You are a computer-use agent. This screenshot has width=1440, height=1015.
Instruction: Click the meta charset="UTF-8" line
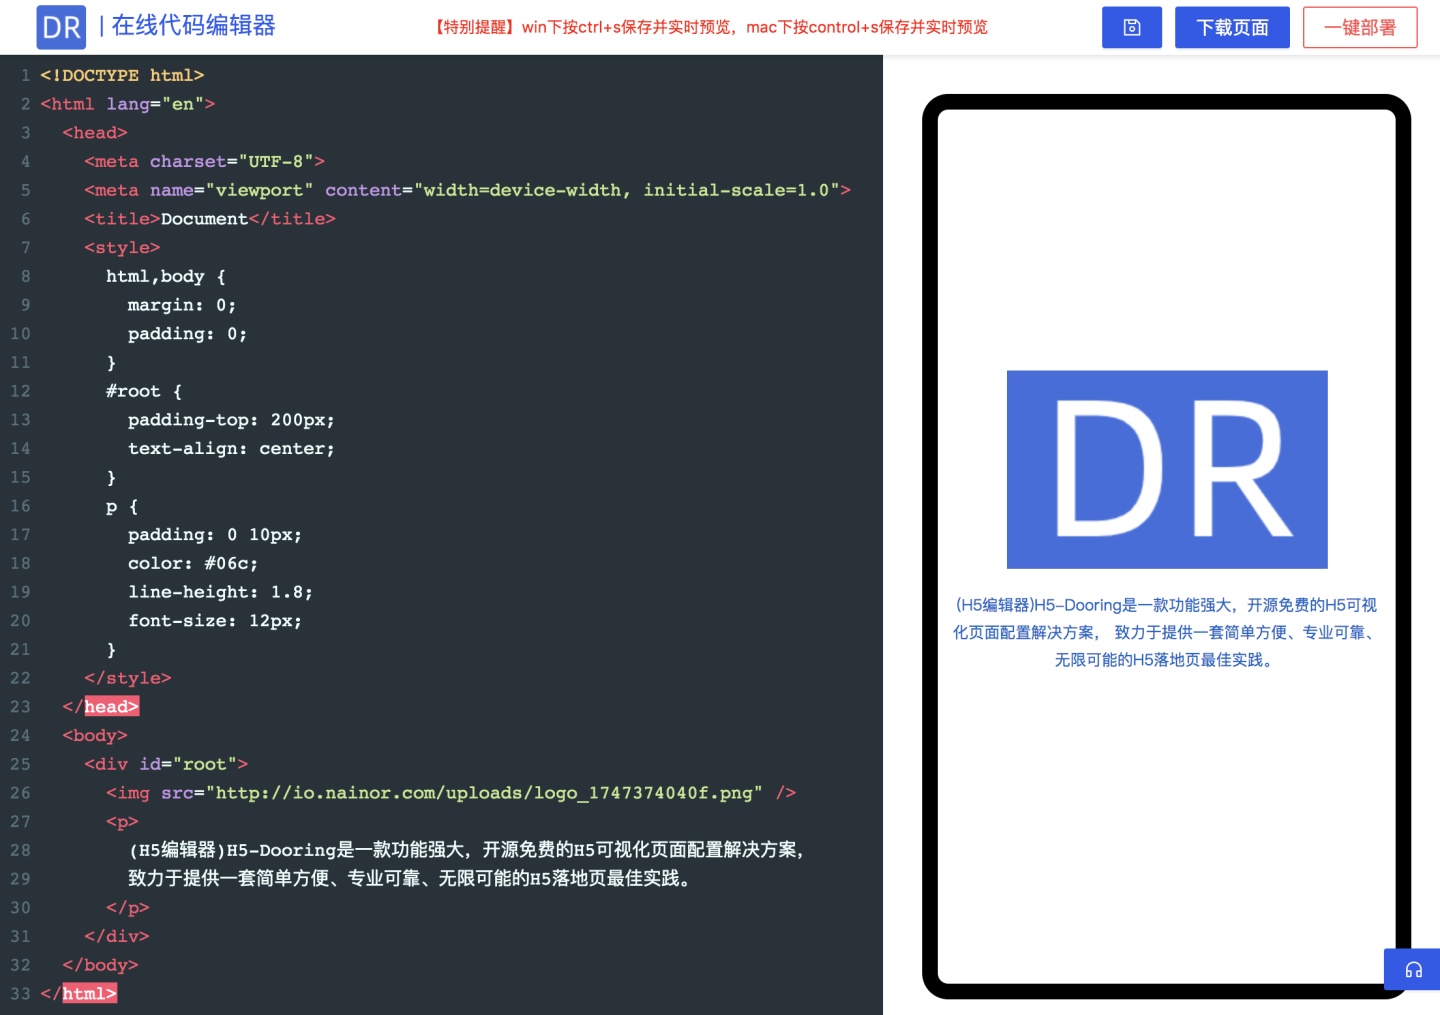[204, 161]
